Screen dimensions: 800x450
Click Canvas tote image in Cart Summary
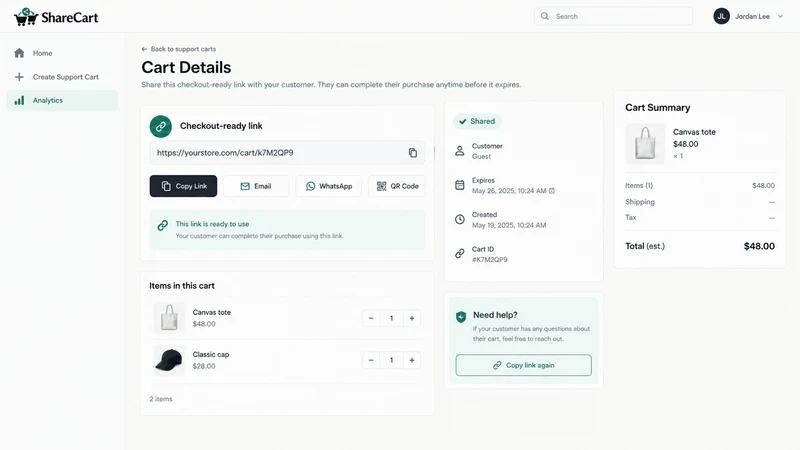(645, 143)
